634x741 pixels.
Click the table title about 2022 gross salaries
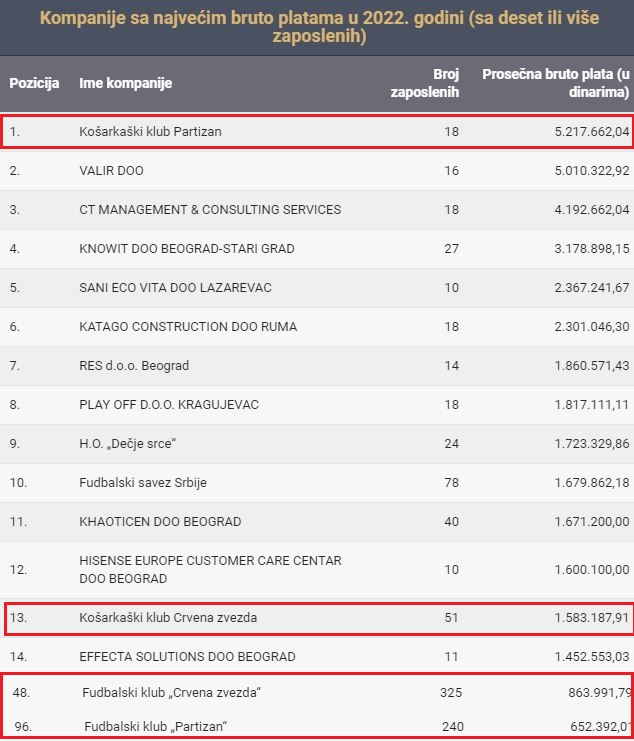pyautogui.click(x=317, y=27)
